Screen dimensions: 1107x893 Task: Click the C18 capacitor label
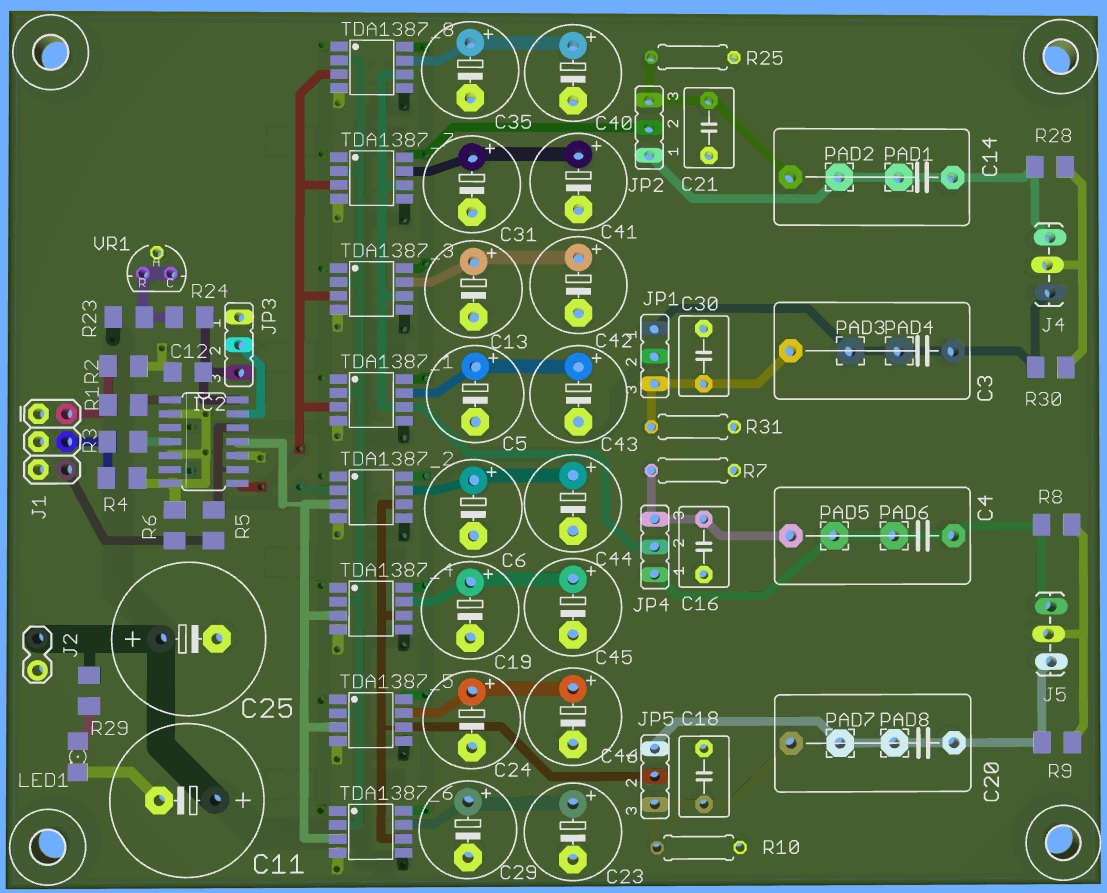pos(700,719)
